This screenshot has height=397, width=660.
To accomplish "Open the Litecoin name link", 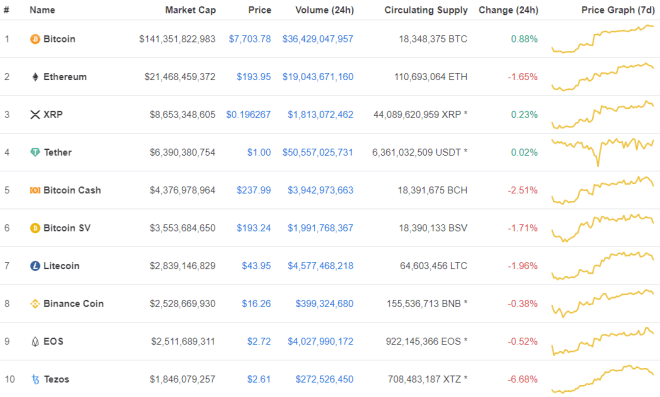I will pos(61,266).
